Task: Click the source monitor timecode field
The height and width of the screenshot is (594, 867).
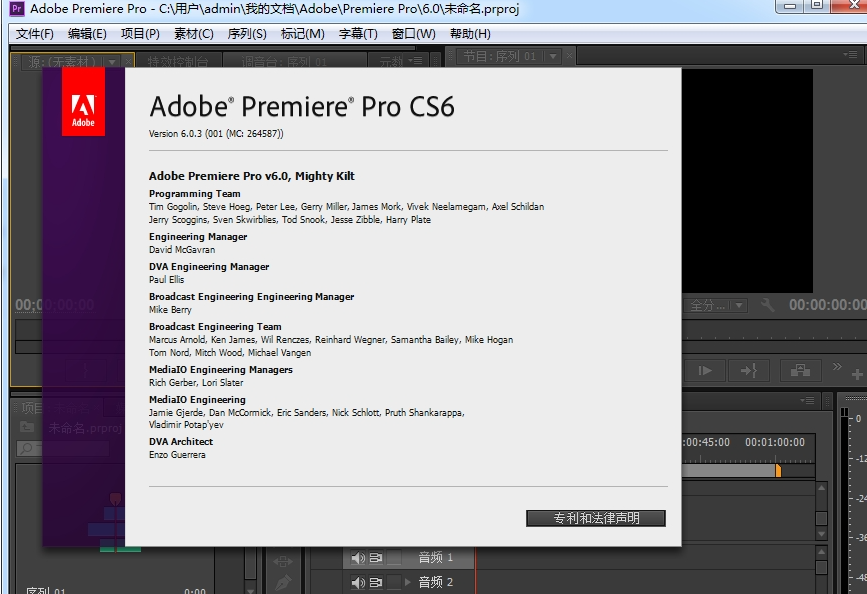Action: point(55,305)
